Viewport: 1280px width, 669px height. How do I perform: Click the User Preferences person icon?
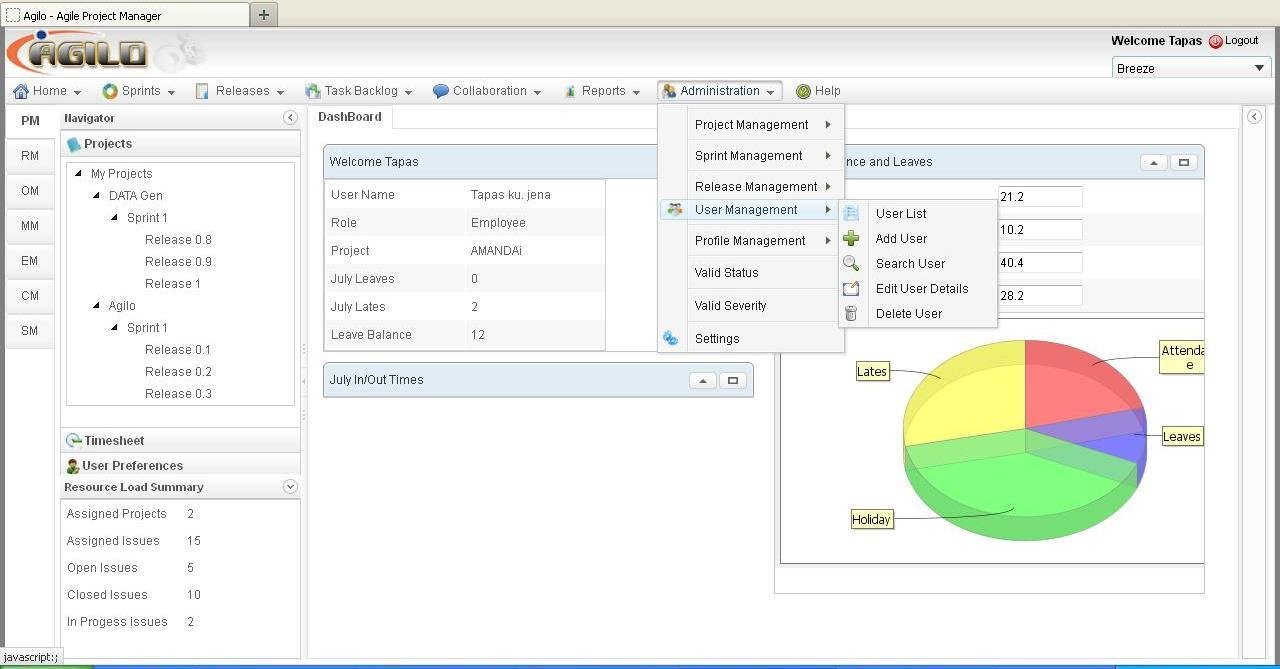tap(72, 465)
